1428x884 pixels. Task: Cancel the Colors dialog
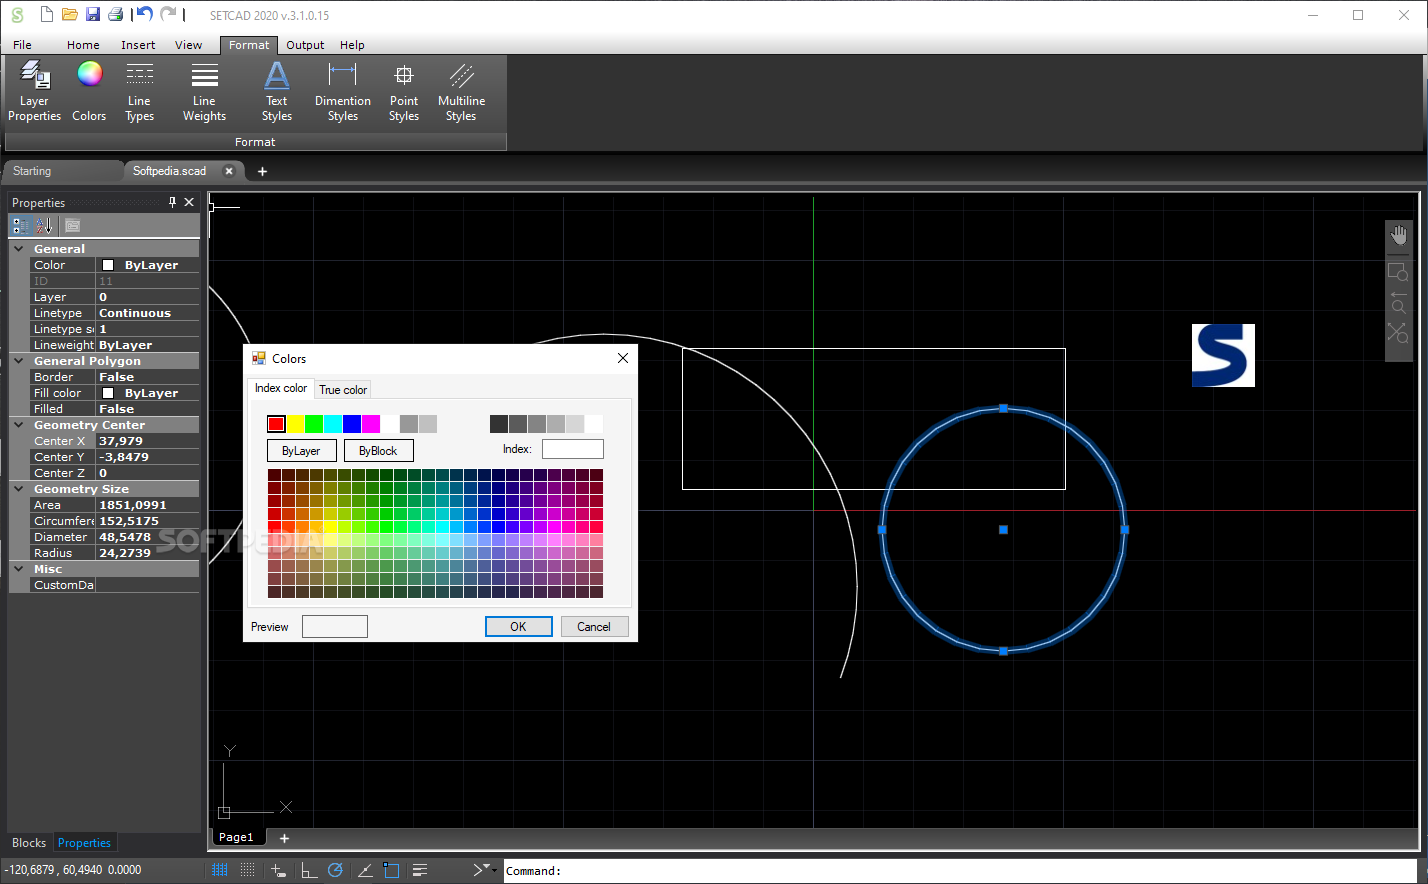[594, 627]
